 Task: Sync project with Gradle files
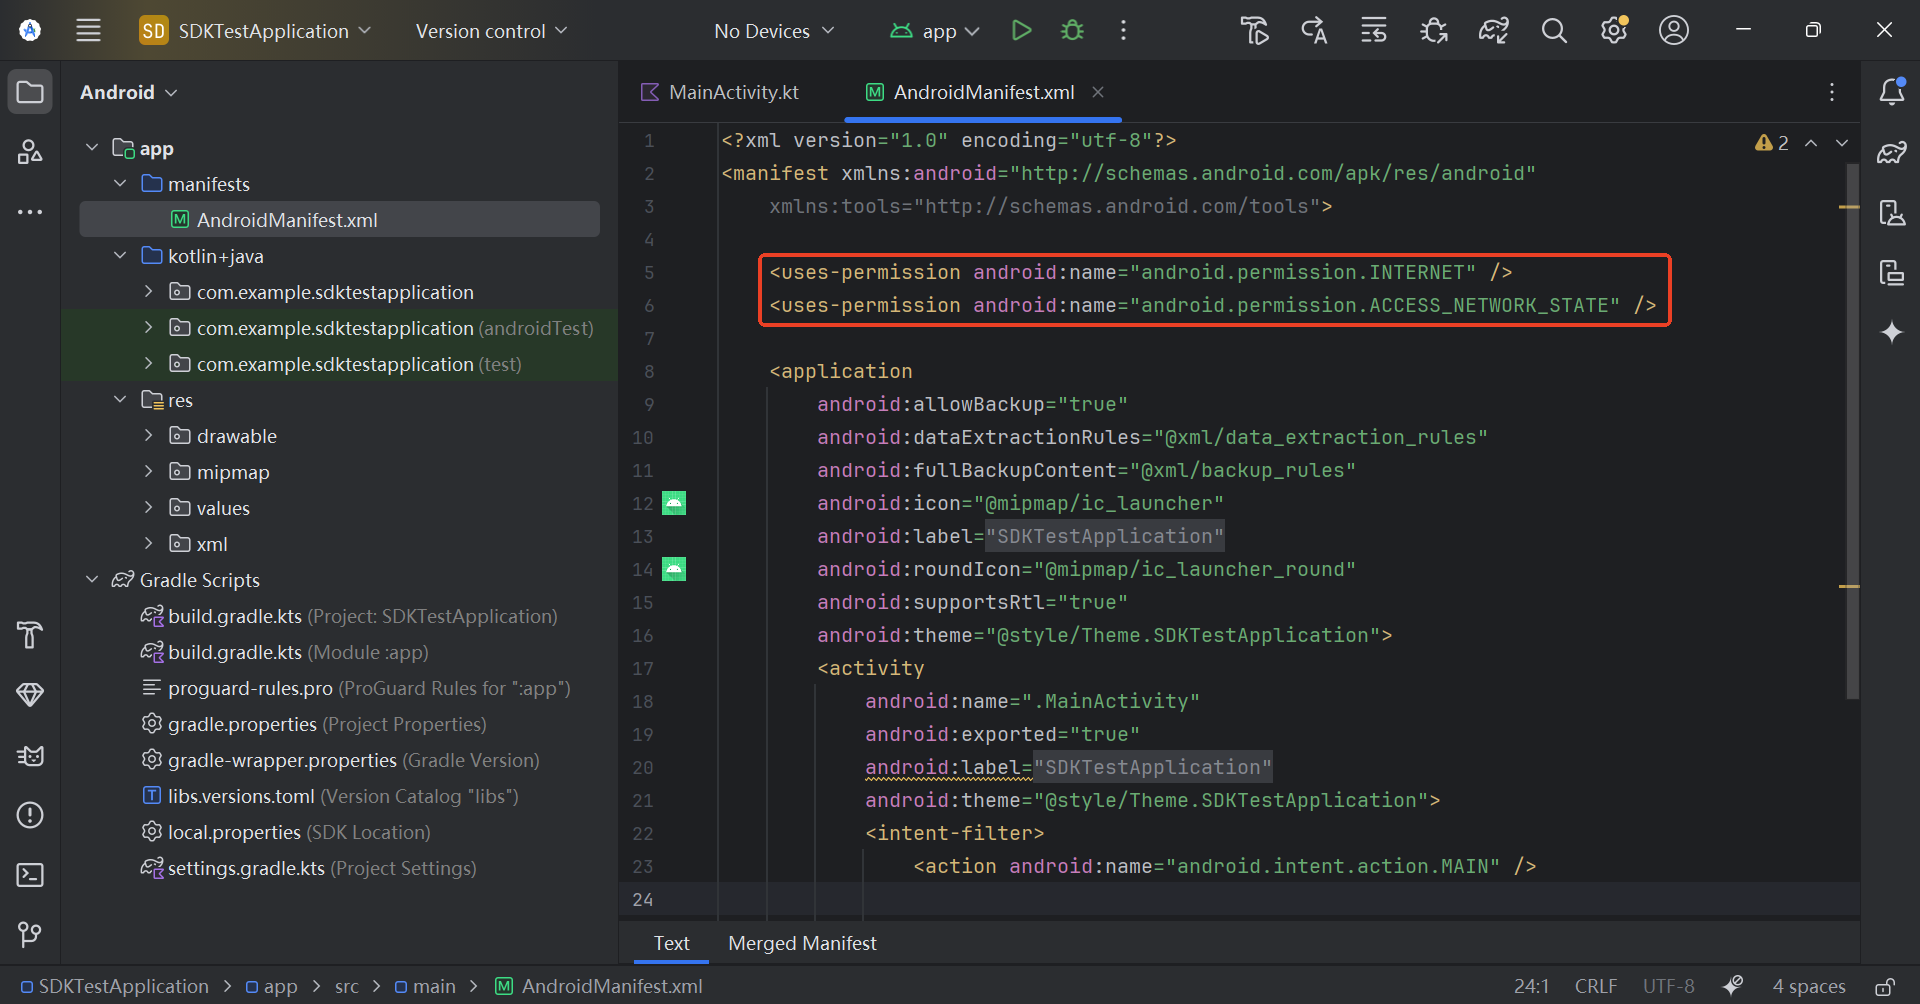(1493, 30)
